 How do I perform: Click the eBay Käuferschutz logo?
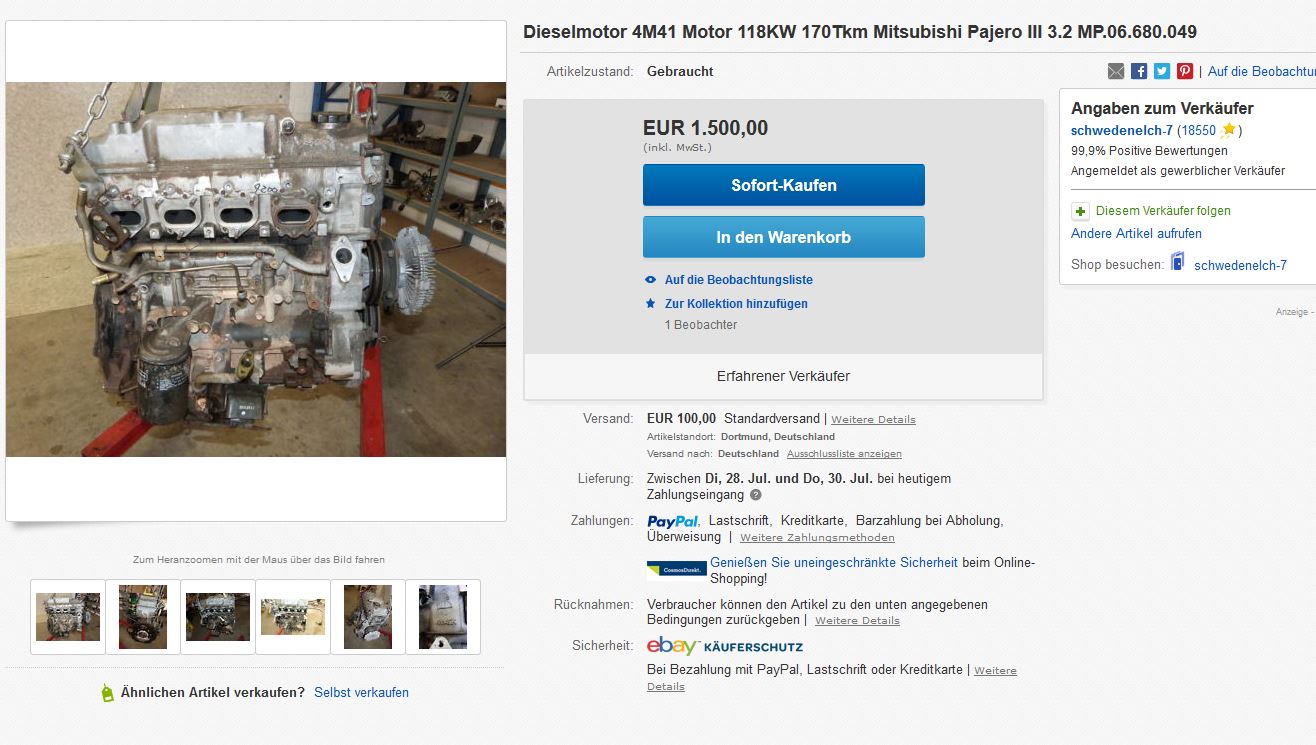tap(725, 646)
